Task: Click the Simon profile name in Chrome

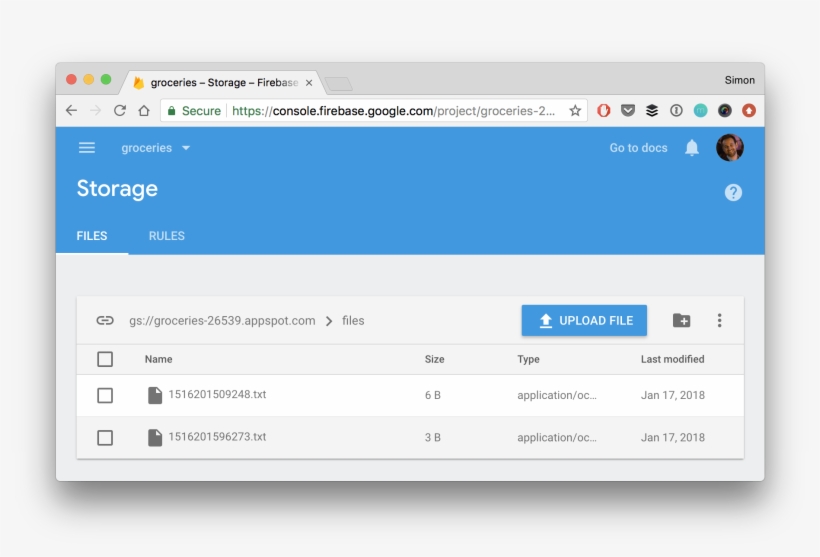Action: pyautogui.click(x=739, y=80)
